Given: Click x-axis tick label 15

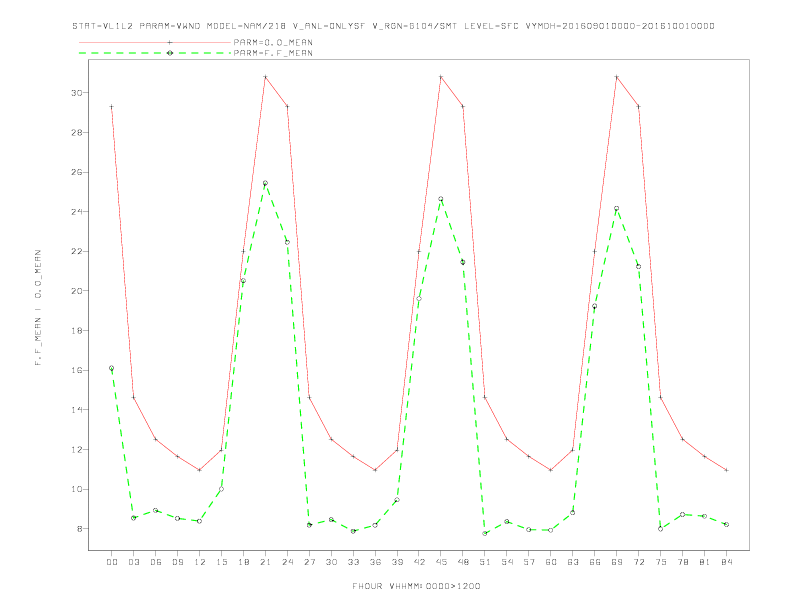Looking at the screenshot, I should [221, 562].
